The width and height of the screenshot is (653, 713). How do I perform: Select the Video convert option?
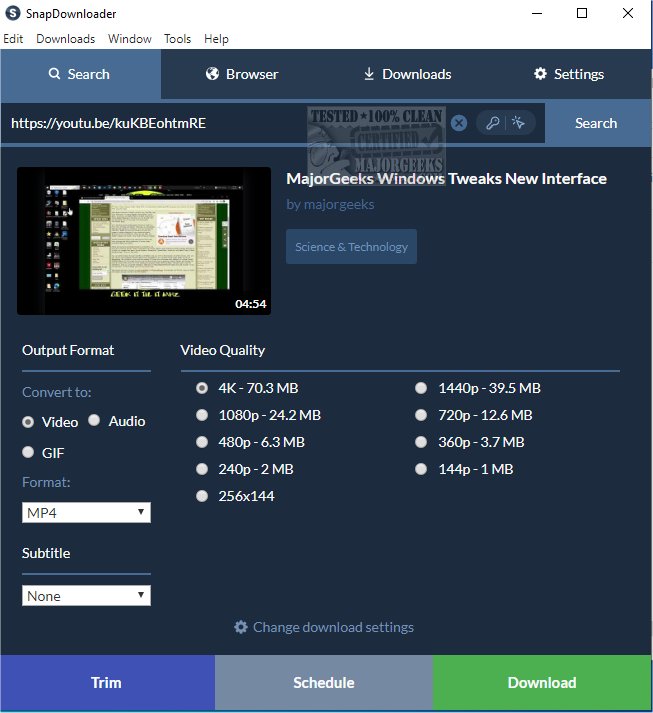[28, 422]
